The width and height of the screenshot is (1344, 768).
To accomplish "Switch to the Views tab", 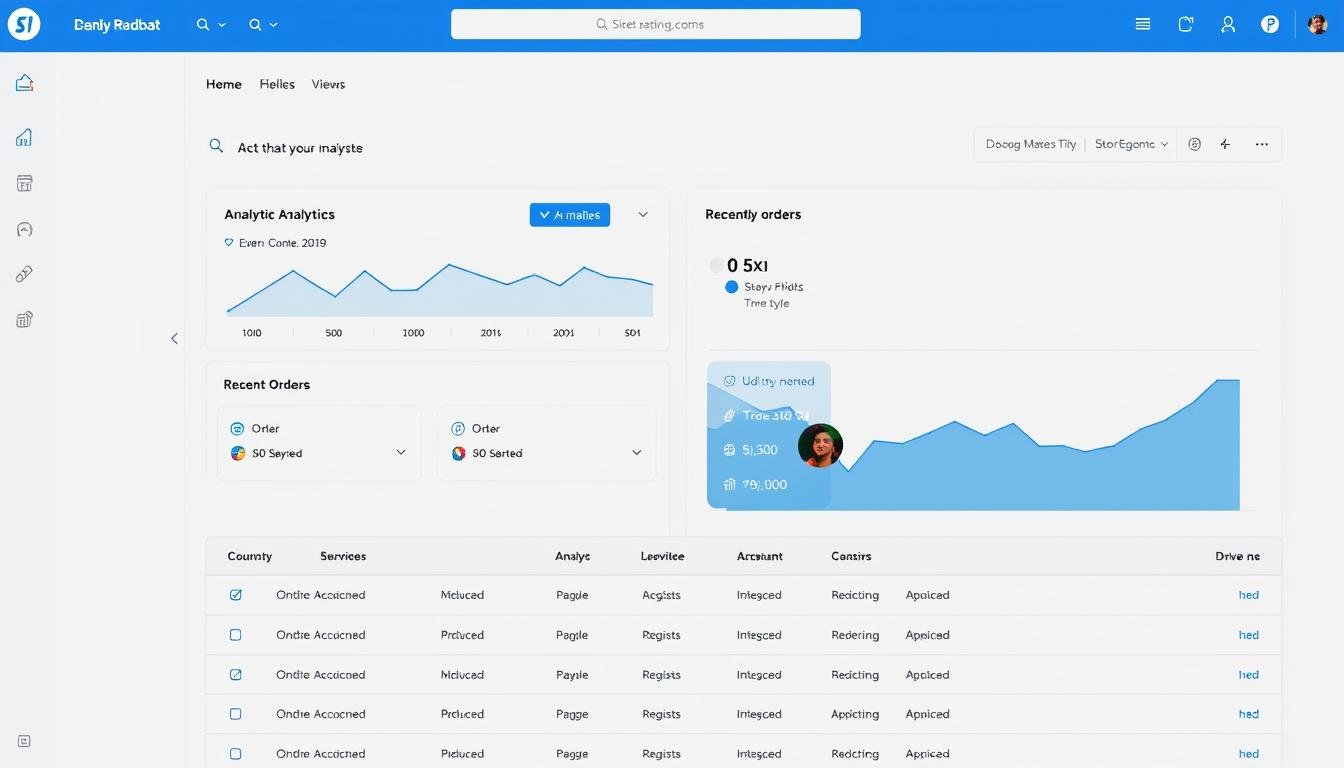I will pyautogui.click(x=328, y=84).
